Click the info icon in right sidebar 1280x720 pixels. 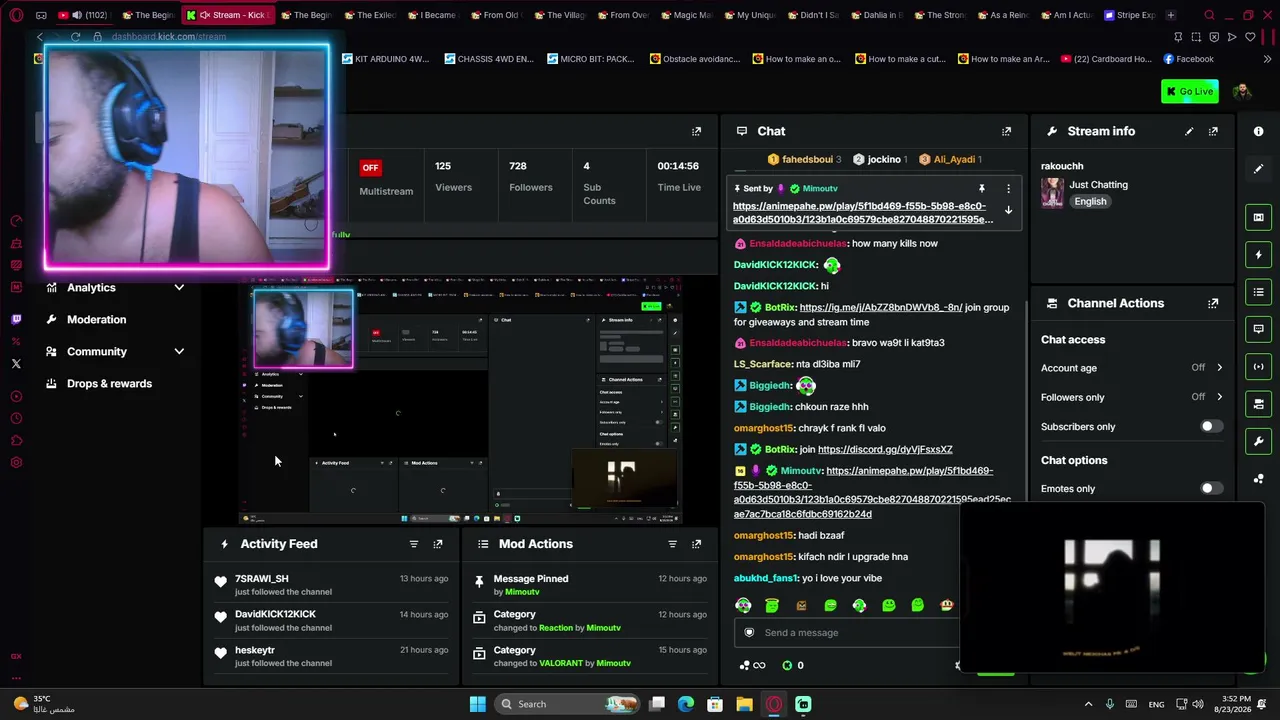click(x=1258, y=131)
